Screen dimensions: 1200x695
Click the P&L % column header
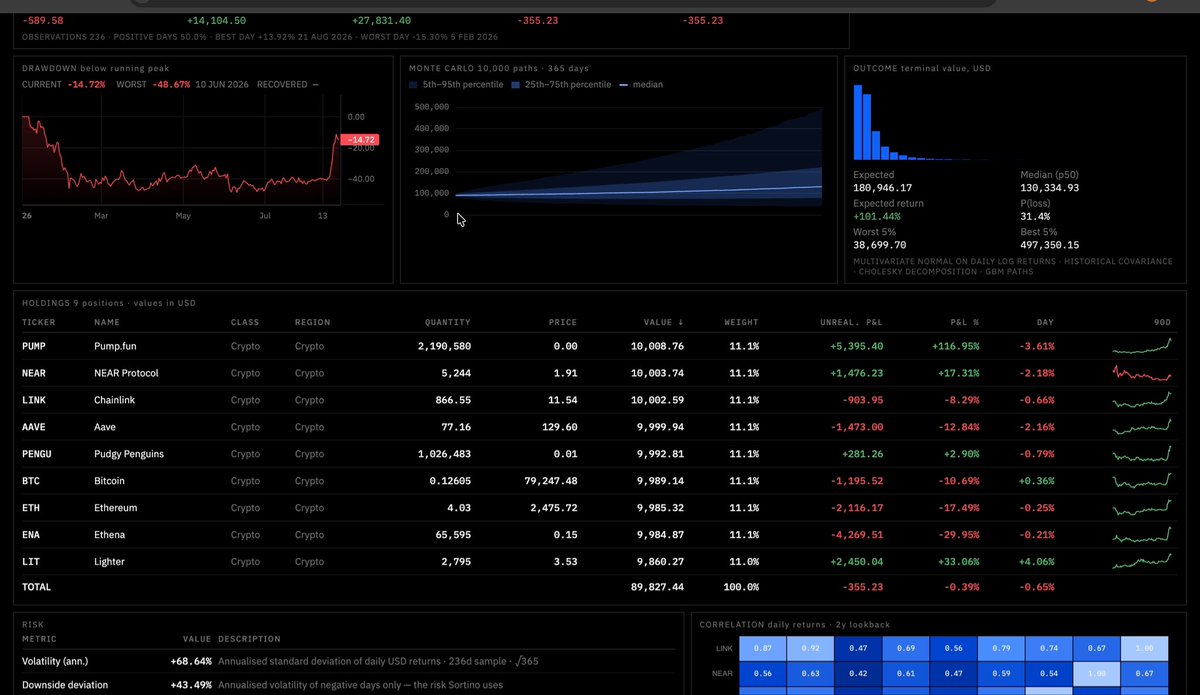click(964, 322)
